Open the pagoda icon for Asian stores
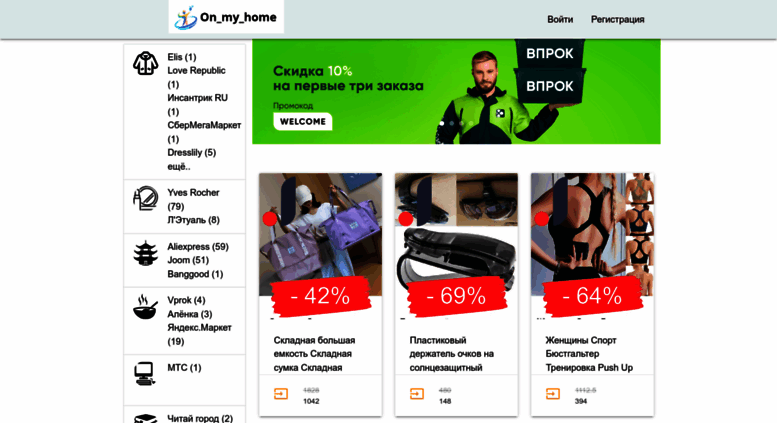The height and width of the screenshot is (423, 777). coord(145,253)
